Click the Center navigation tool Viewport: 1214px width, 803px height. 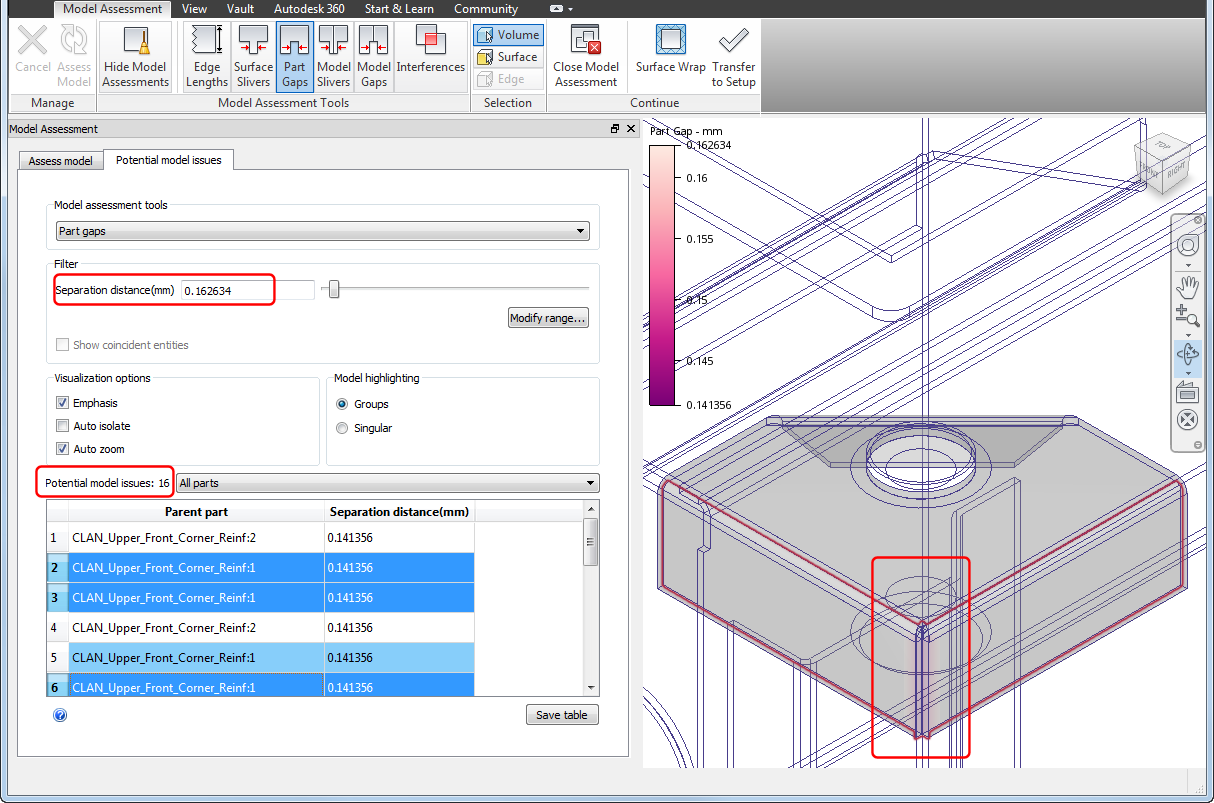1188,420
